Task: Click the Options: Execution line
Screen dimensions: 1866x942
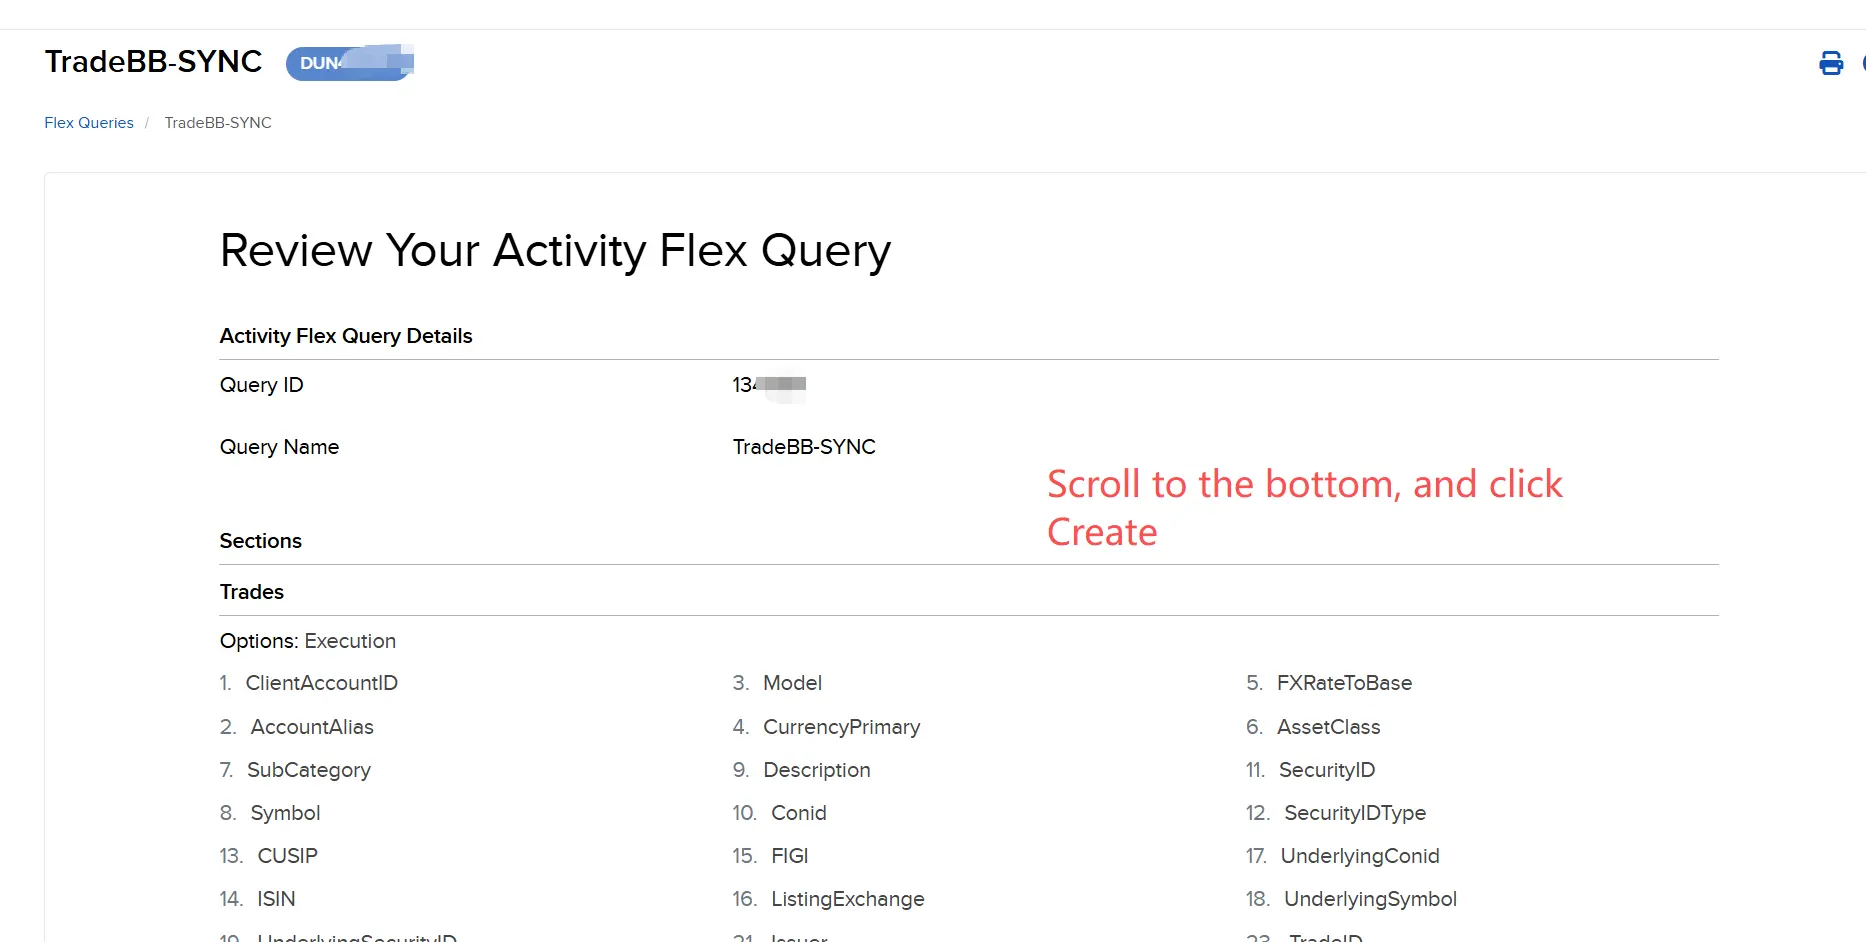Action: [308, 641]
